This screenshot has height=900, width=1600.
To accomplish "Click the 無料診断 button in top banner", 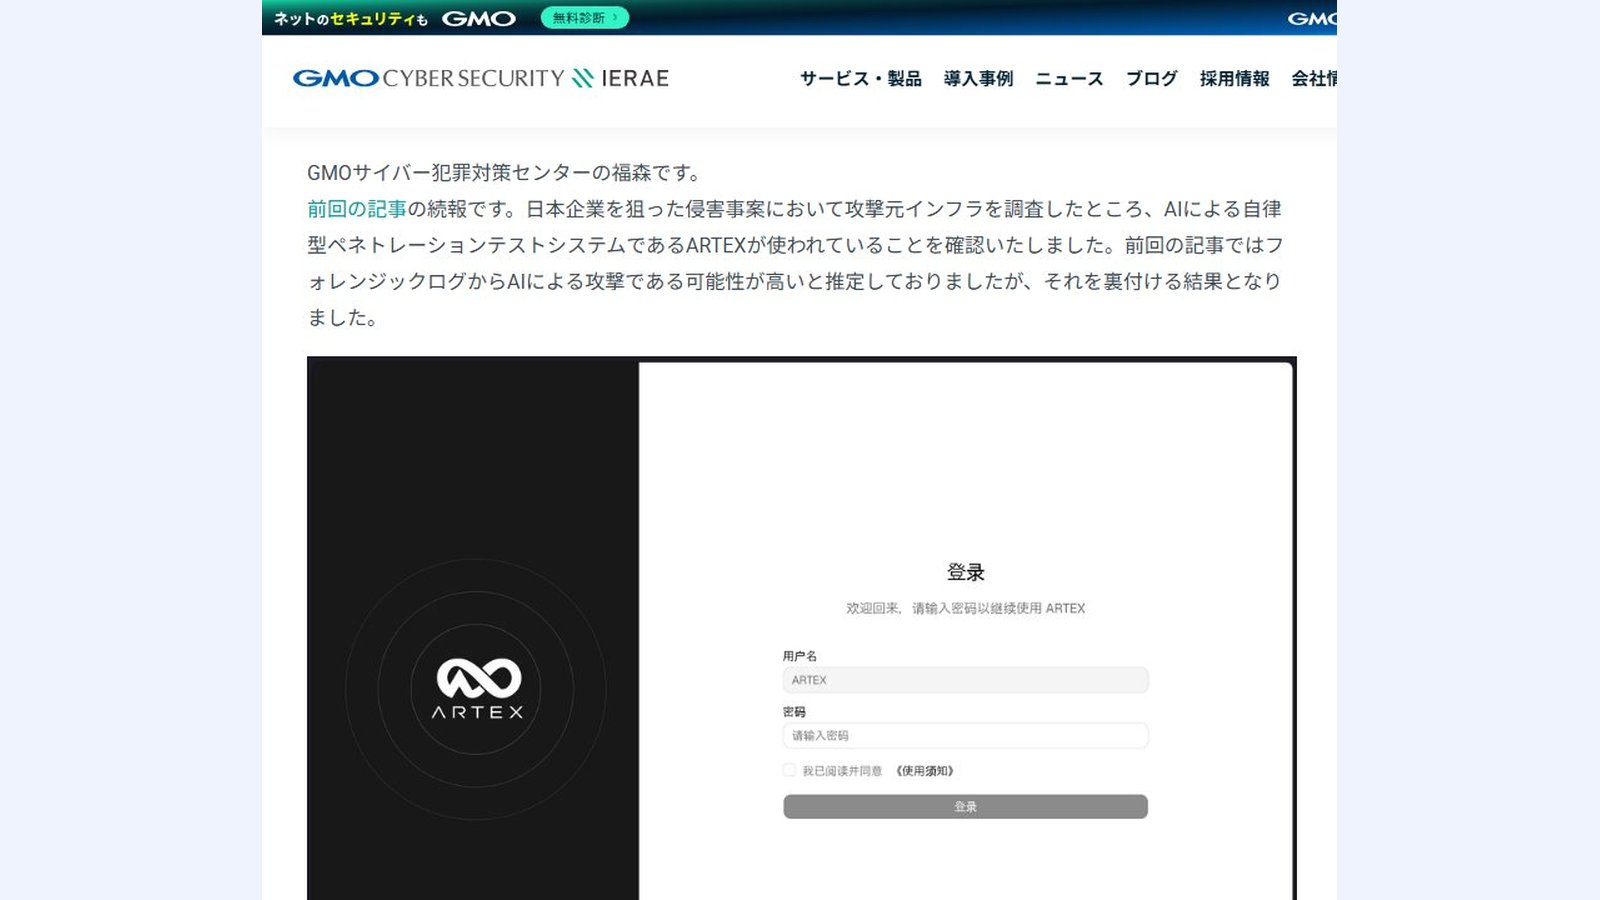I will pyautogui.click(x=585, y=17).
